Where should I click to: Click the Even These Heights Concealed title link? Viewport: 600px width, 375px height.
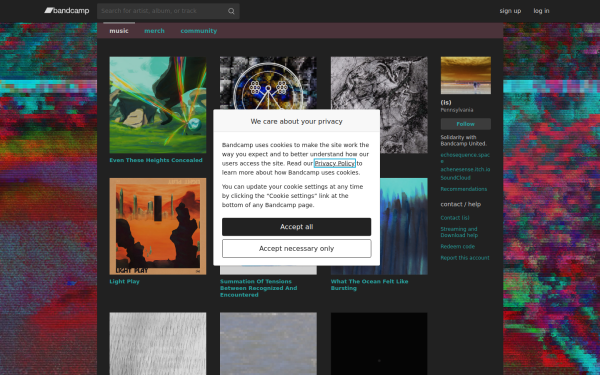coord(156,160)
